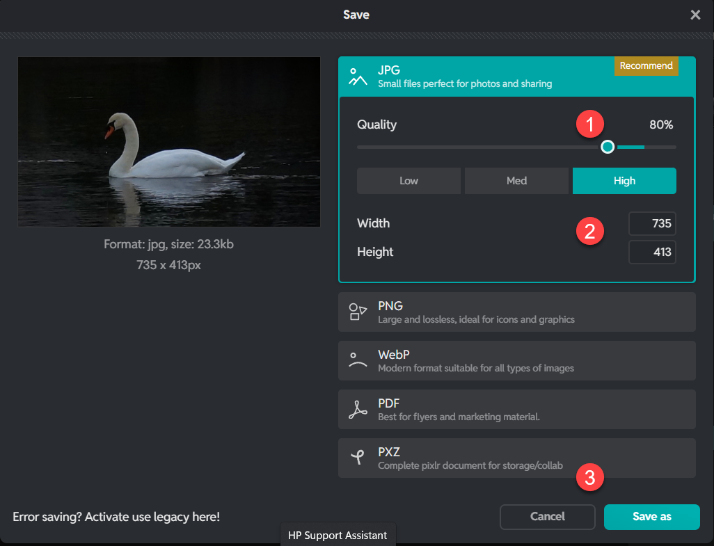Expand the WebP format option
This screenshot has height=546, width=714.
516,361
